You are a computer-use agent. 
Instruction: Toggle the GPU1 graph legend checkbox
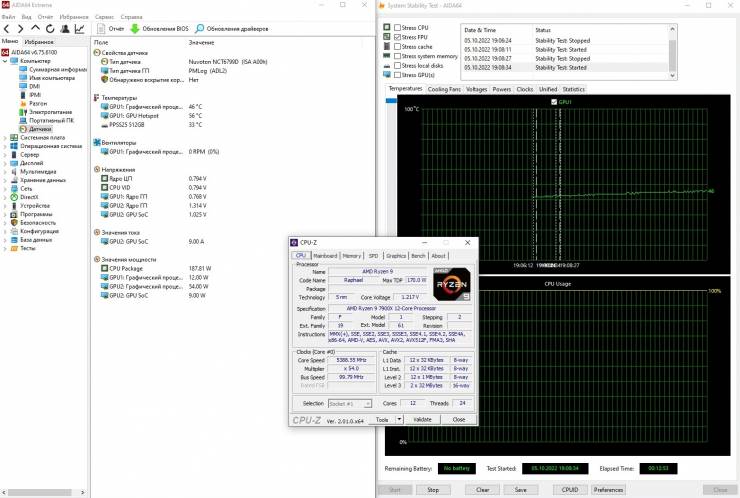pos(554,102)
